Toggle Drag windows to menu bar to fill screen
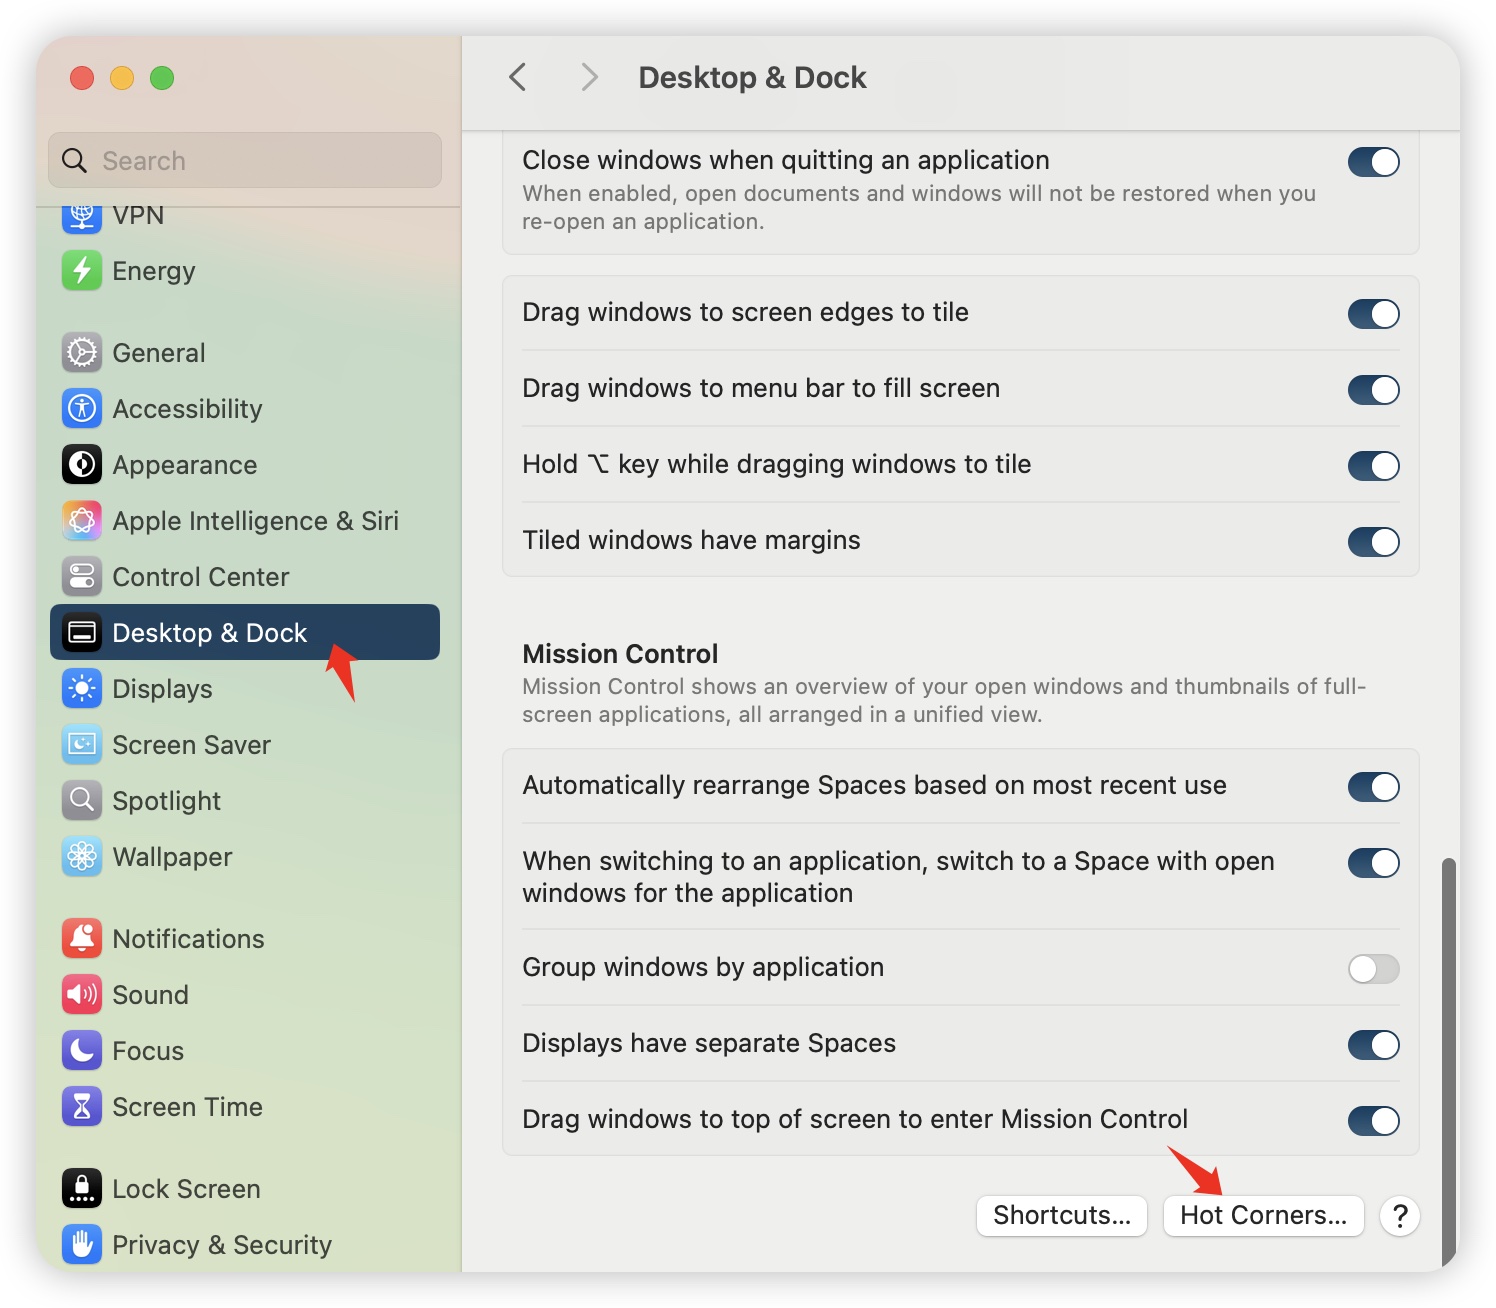The height and width of the screenshot is (1308, 1496). point(1374,390)
